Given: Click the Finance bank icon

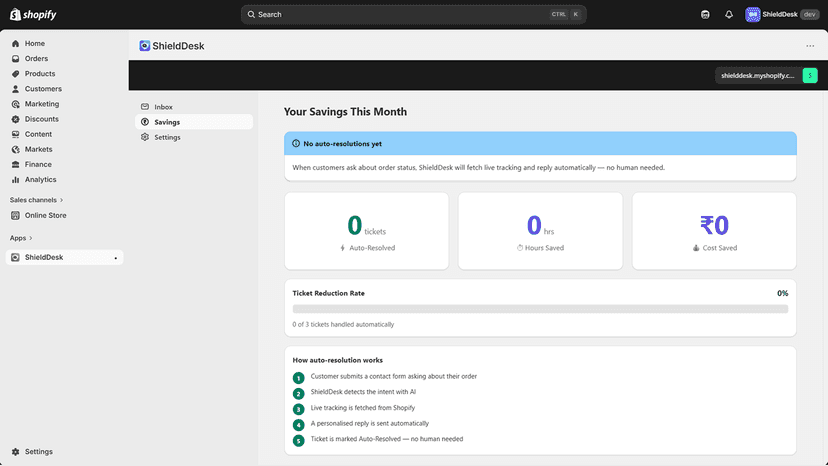Looking at the screenshot, I should click(15, 164).
